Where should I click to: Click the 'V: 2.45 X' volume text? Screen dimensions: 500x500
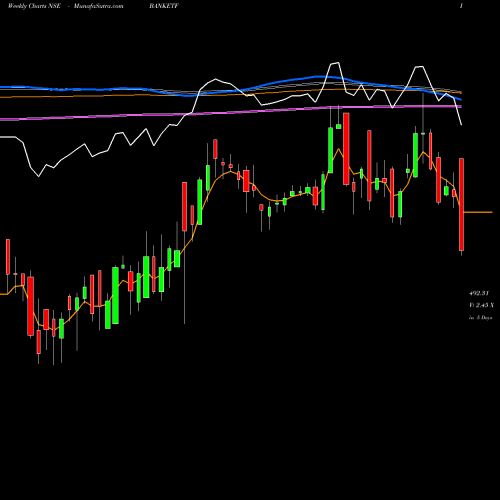point(481,305)
